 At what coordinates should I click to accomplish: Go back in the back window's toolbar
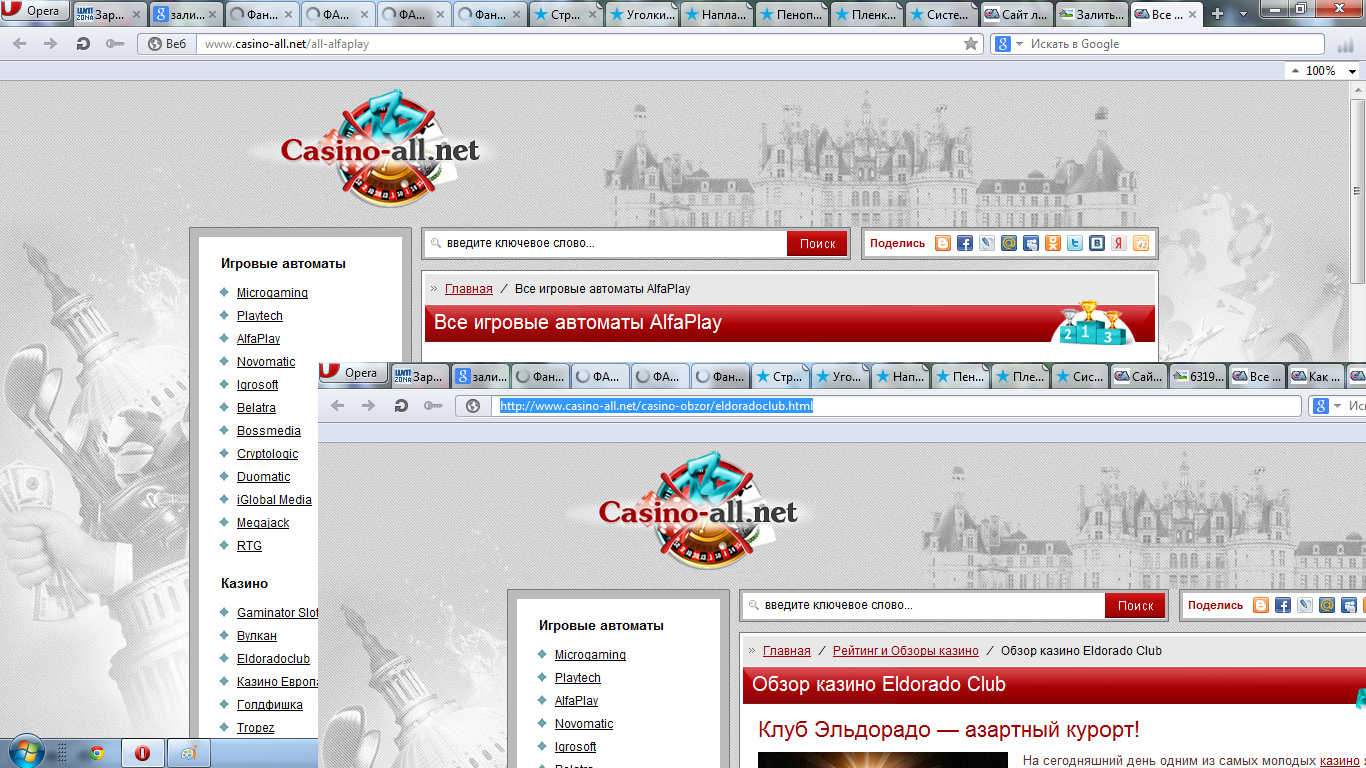(21, 44)
